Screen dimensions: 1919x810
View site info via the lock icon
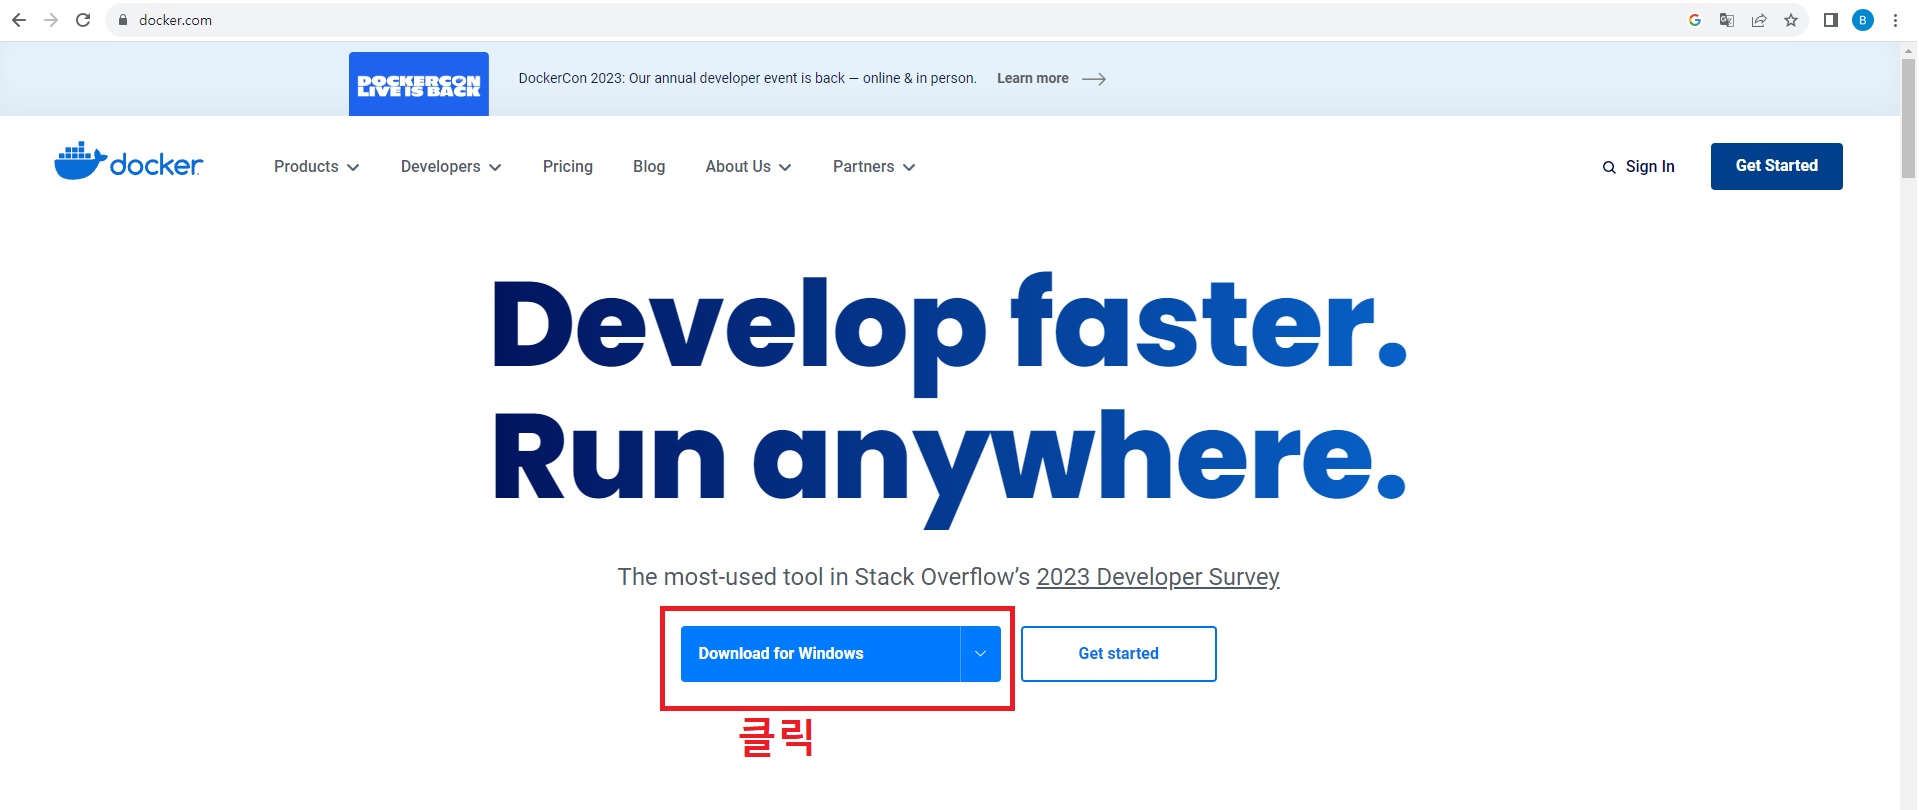coord(123,20)
